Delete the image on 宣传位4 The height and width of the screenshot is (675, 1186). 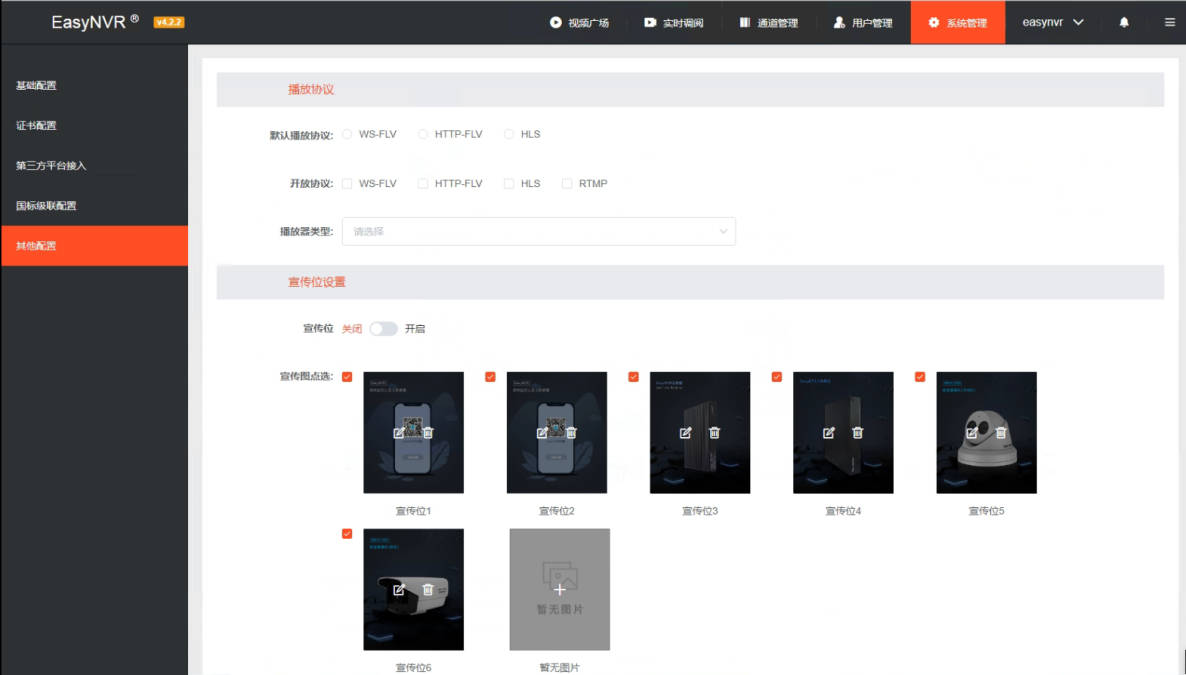(857, 433)
